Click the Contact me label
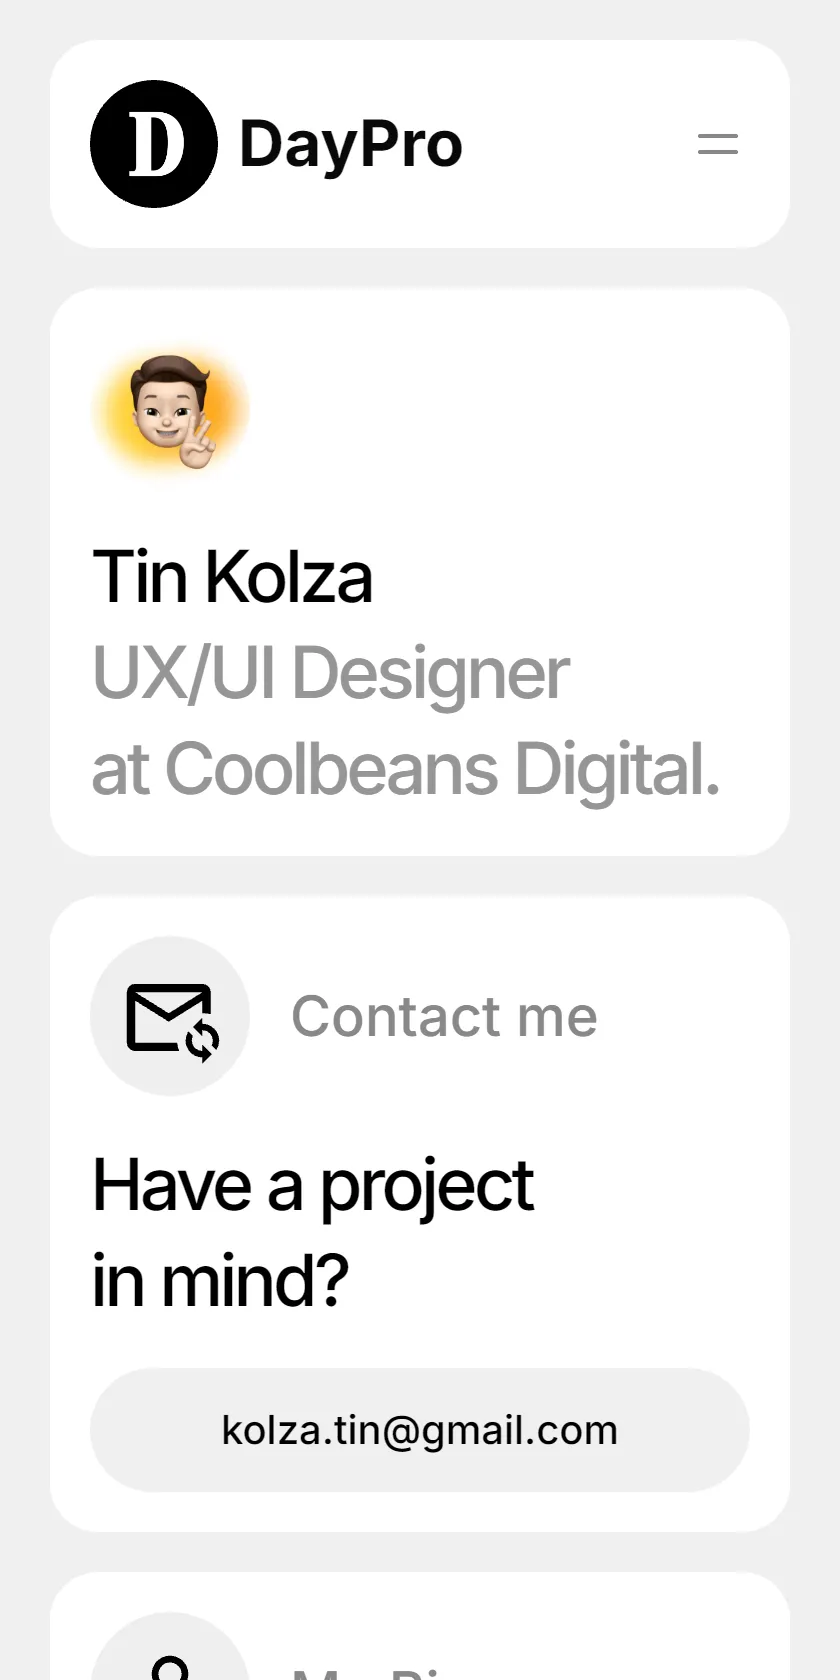840x1680 pixels. point(444,1017)
